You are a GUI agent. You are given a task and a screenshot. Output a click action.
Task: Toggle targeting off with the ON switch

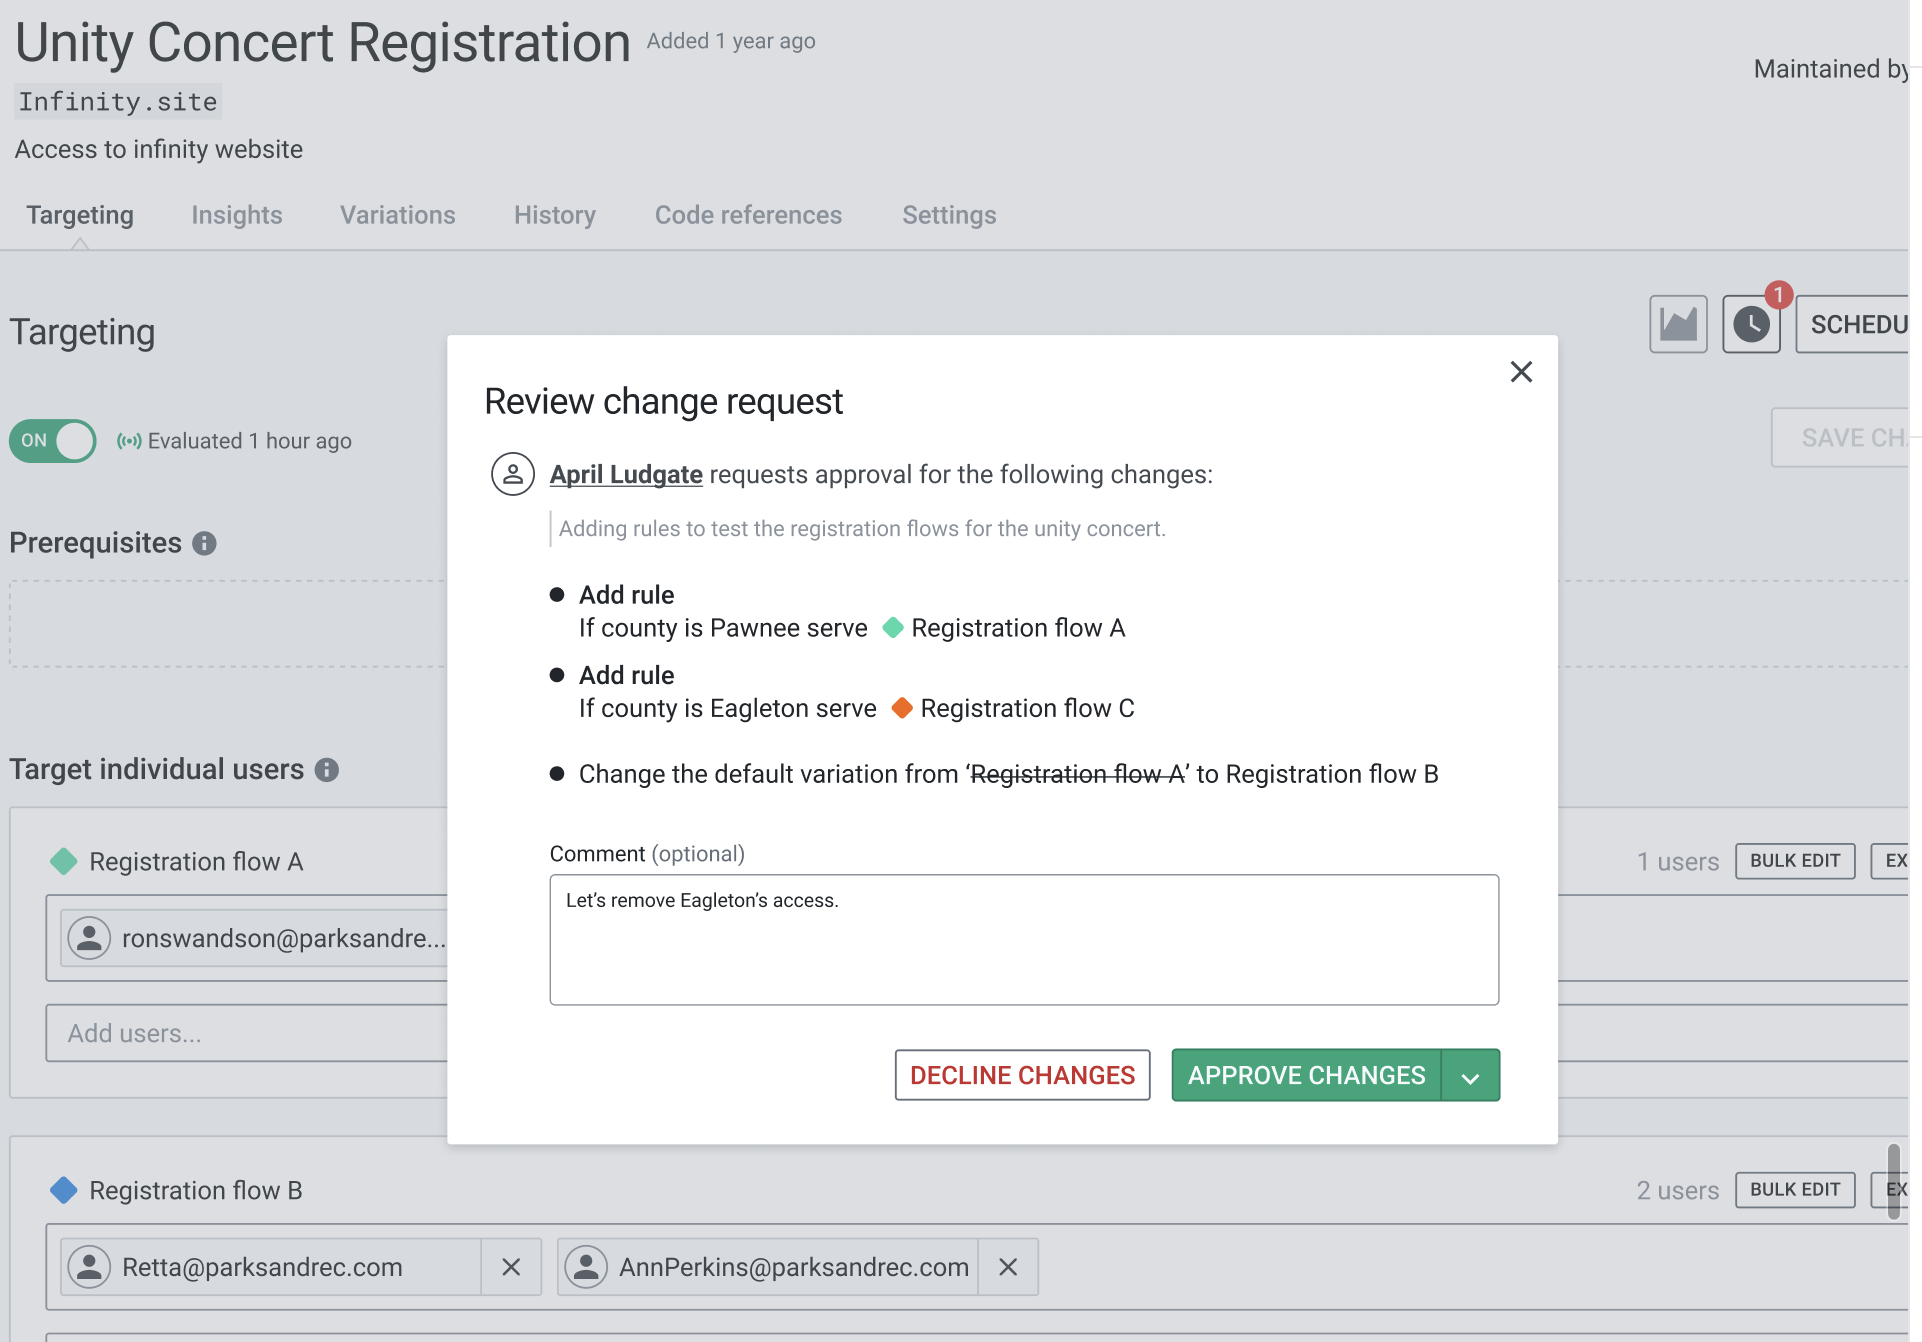coord(51,440)
